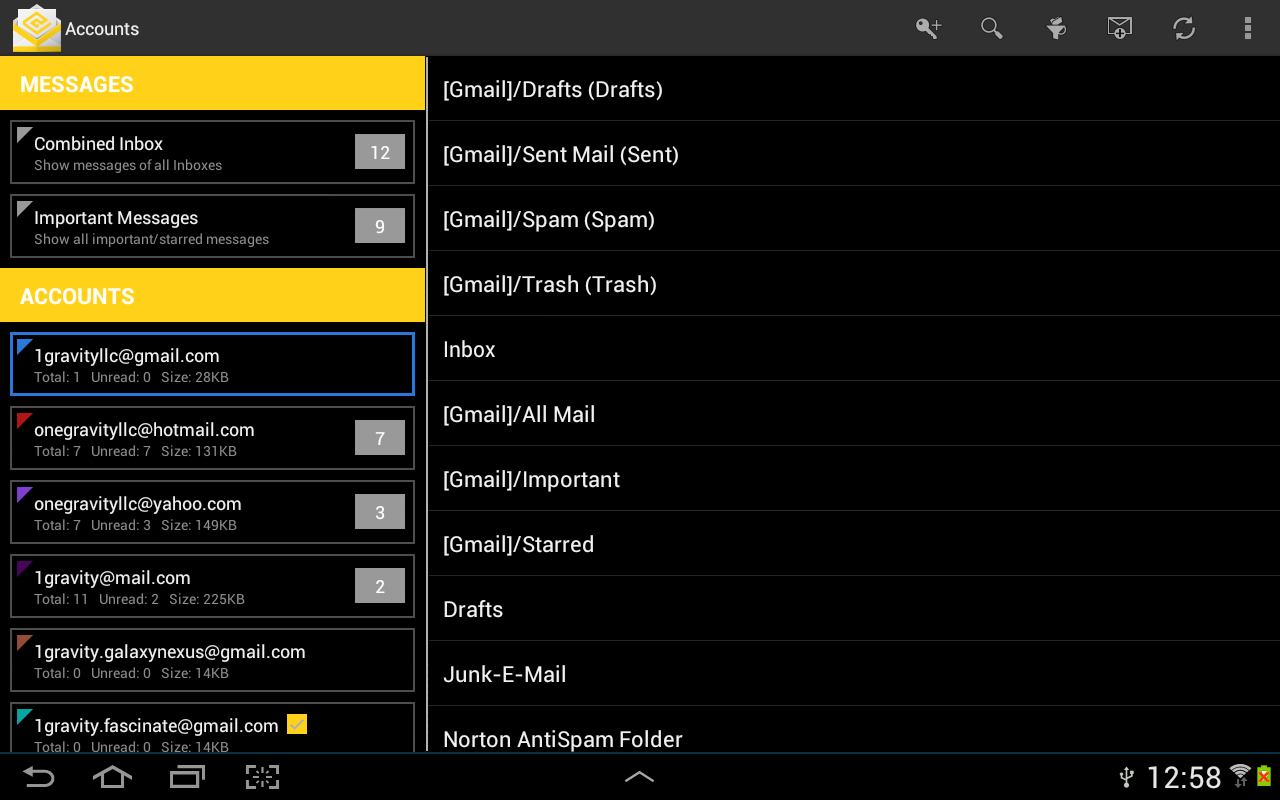Select the ACCOUNTS section header
Viewport: 1280px width, 800px height.
pos(77,296)
